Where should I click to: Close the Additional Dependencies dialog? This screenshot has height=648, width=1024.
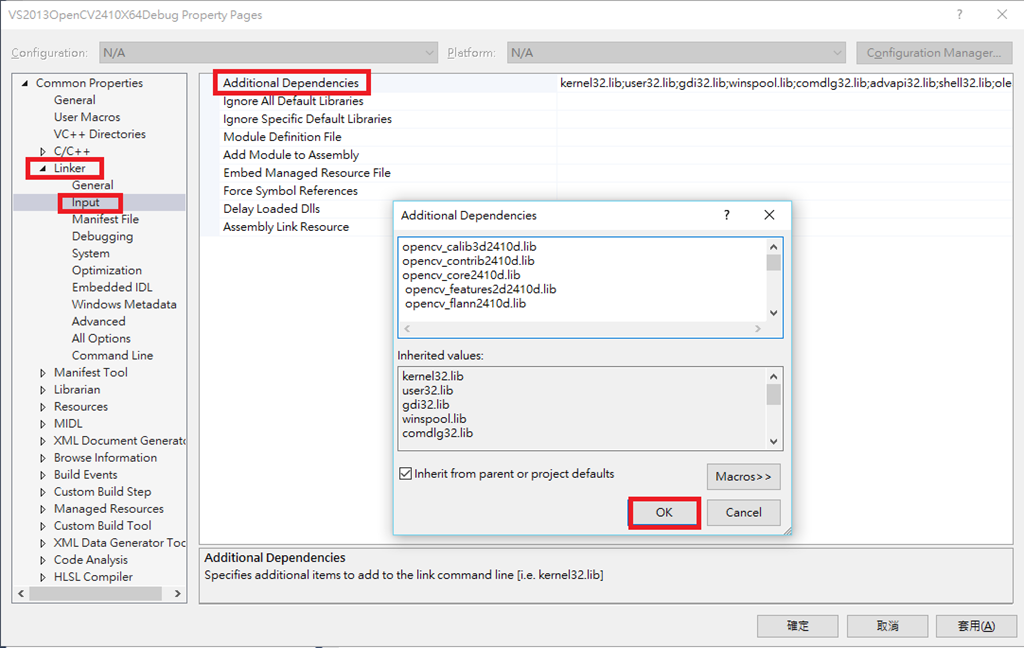(769, 215)
